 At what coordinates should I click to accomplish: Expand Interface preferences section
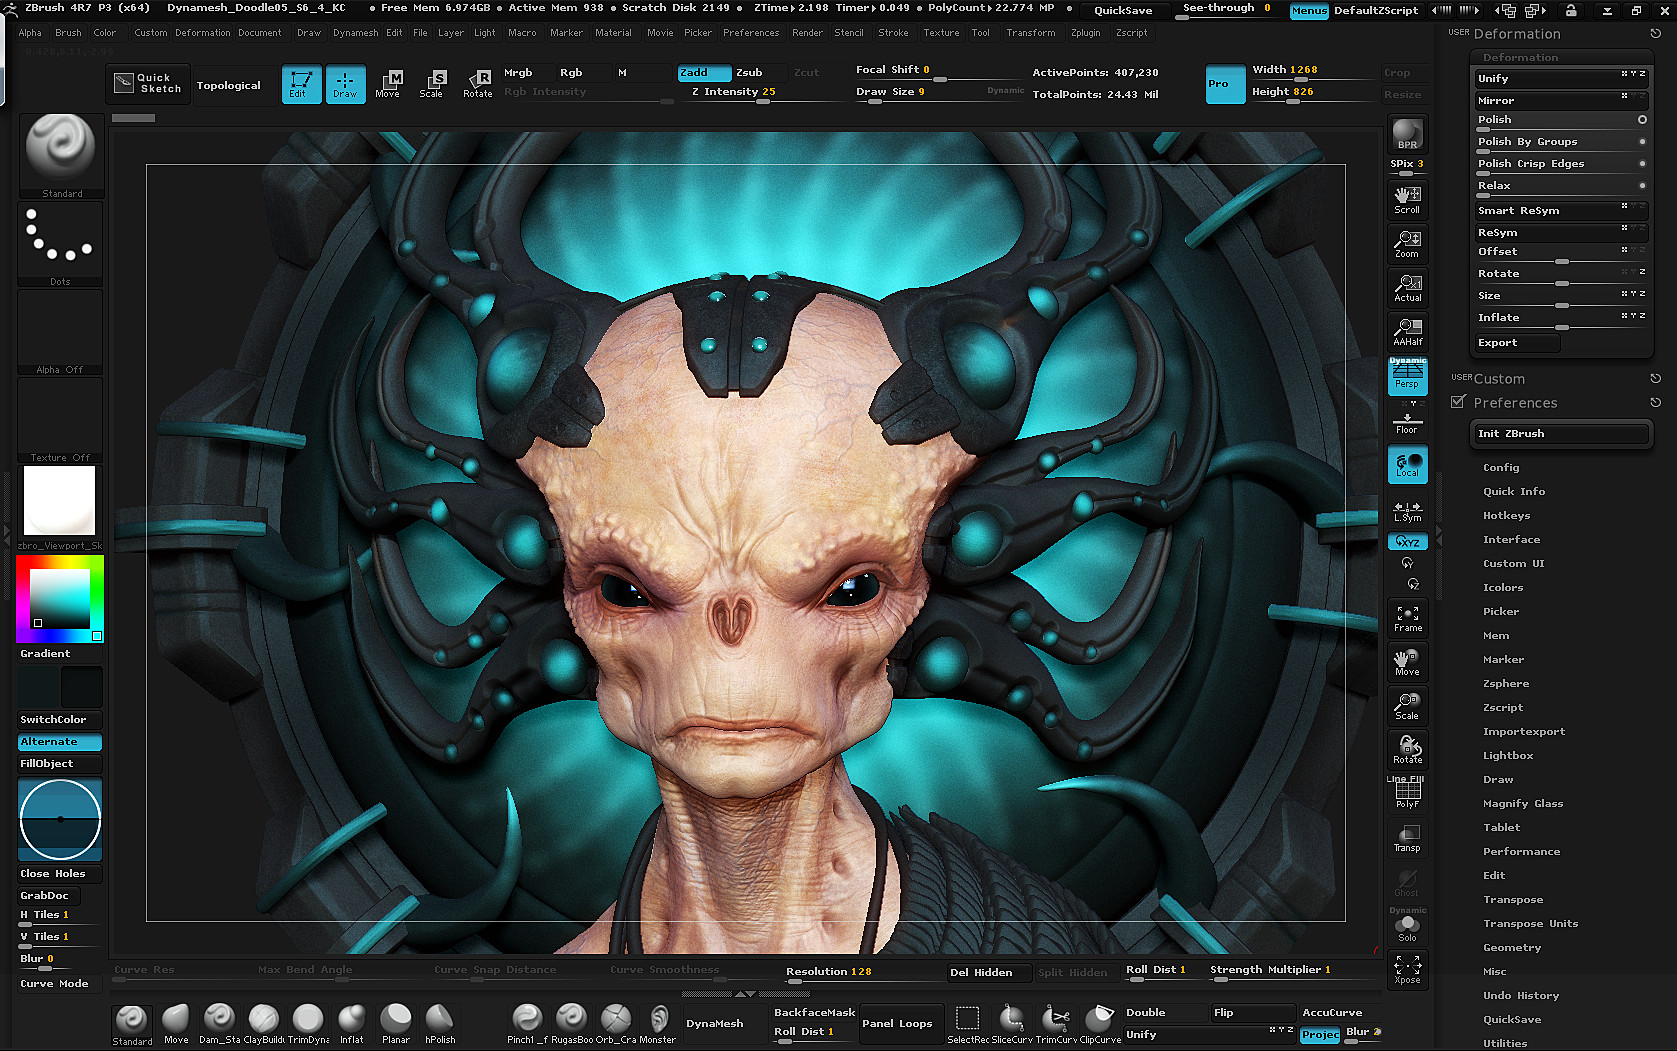point(1511,539)
